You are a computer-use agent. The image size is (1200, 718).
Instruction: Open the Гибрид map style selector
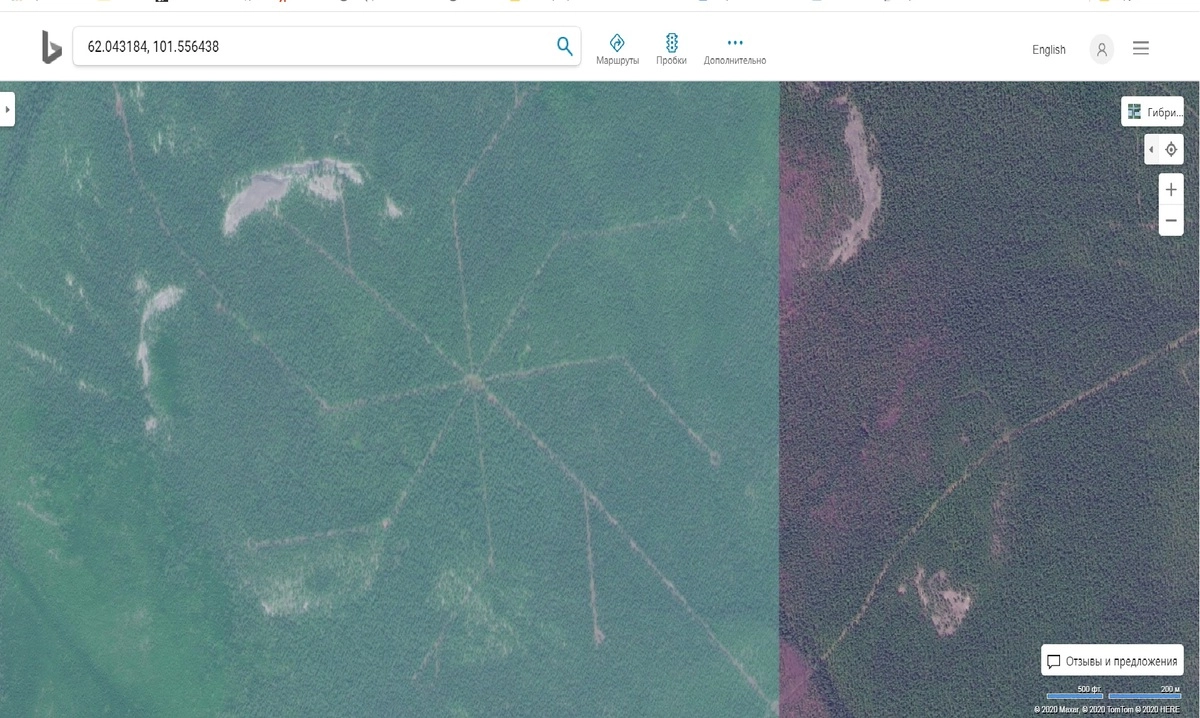(1152, 112)
